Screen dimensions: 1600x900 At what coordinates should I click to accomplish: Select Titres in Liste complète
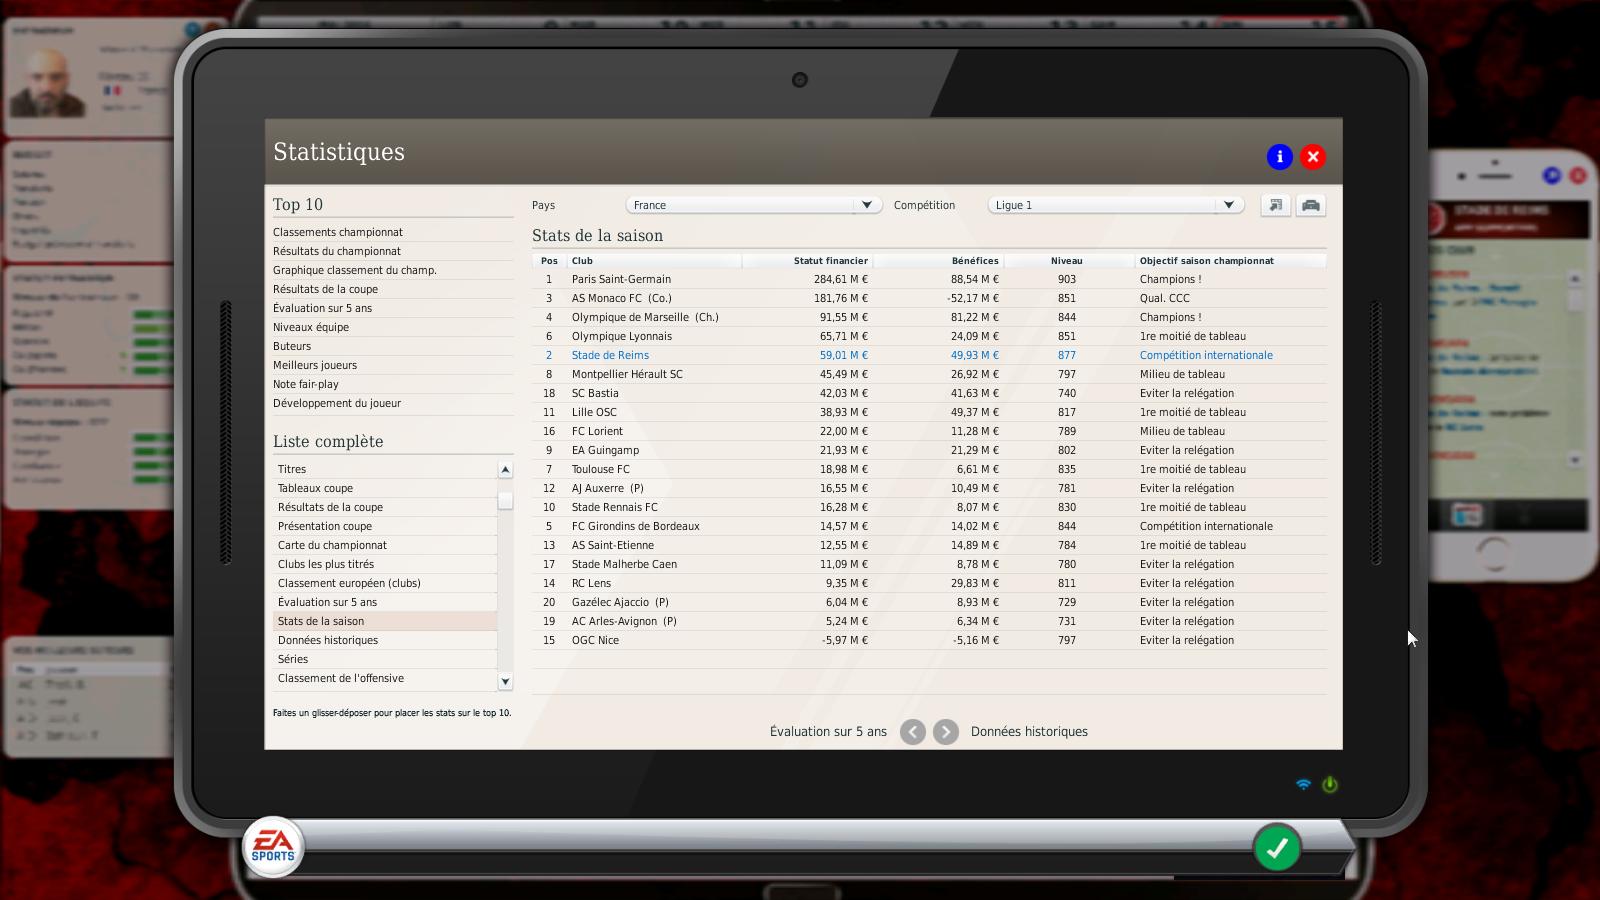pyautogui.click(x=385, y=469)
